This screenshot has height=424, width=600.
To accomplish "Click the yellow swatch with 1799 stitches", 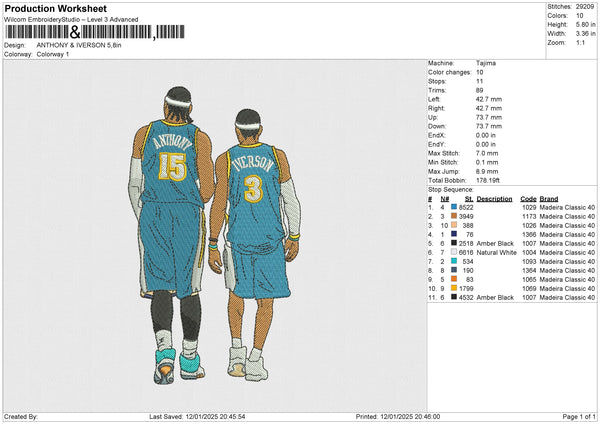I will pos(454,288).
